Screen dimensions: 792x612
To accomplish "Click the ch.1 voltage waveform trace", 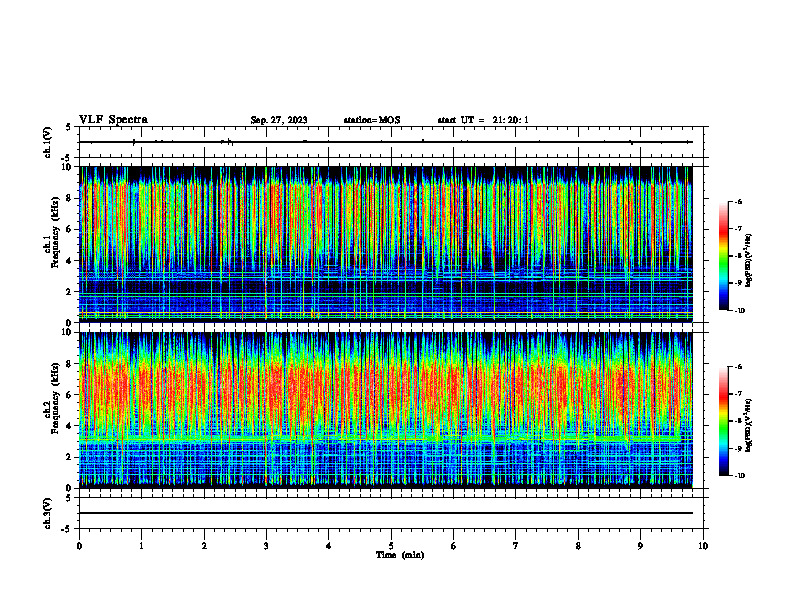I will click(x=386, y=142).
